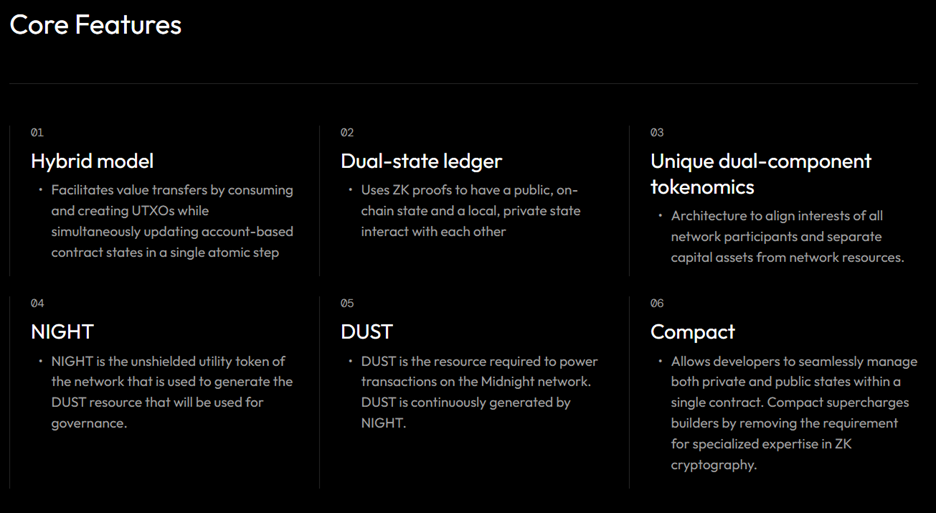Select the ZK proofs description paragraph
This screenshot has width=936, height=513.
(x=470, y=211)
